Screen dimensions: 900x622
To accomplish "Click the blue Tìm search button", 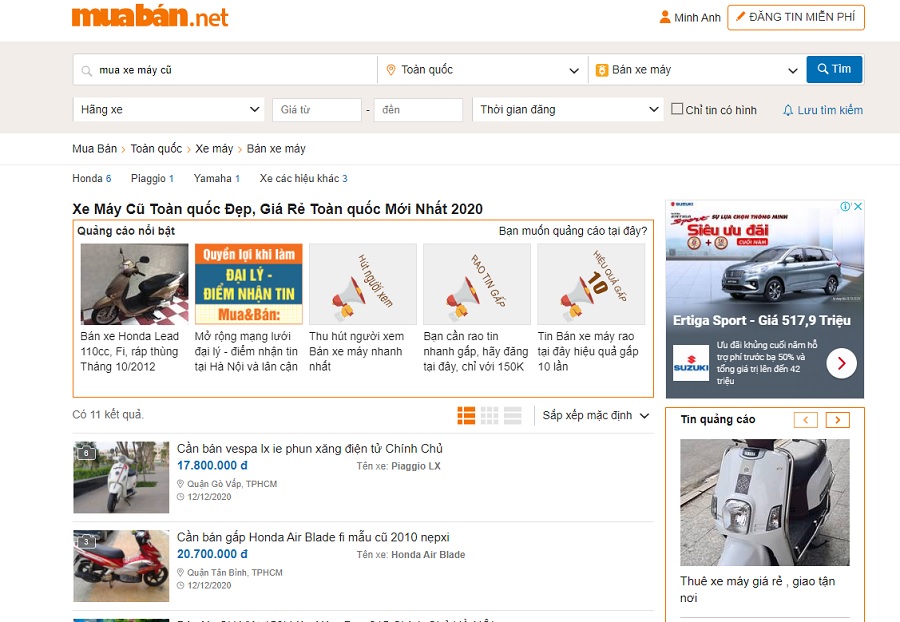I will pyautogui.click(x=834, y=69).
